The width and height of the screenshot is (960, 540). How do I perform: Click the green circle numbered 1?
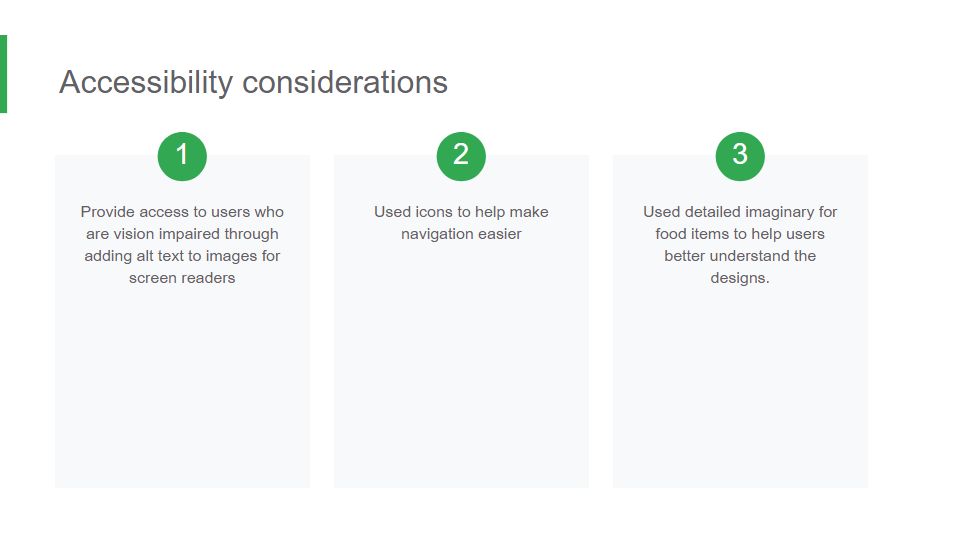pyautogui.click(x=182, y=156)
